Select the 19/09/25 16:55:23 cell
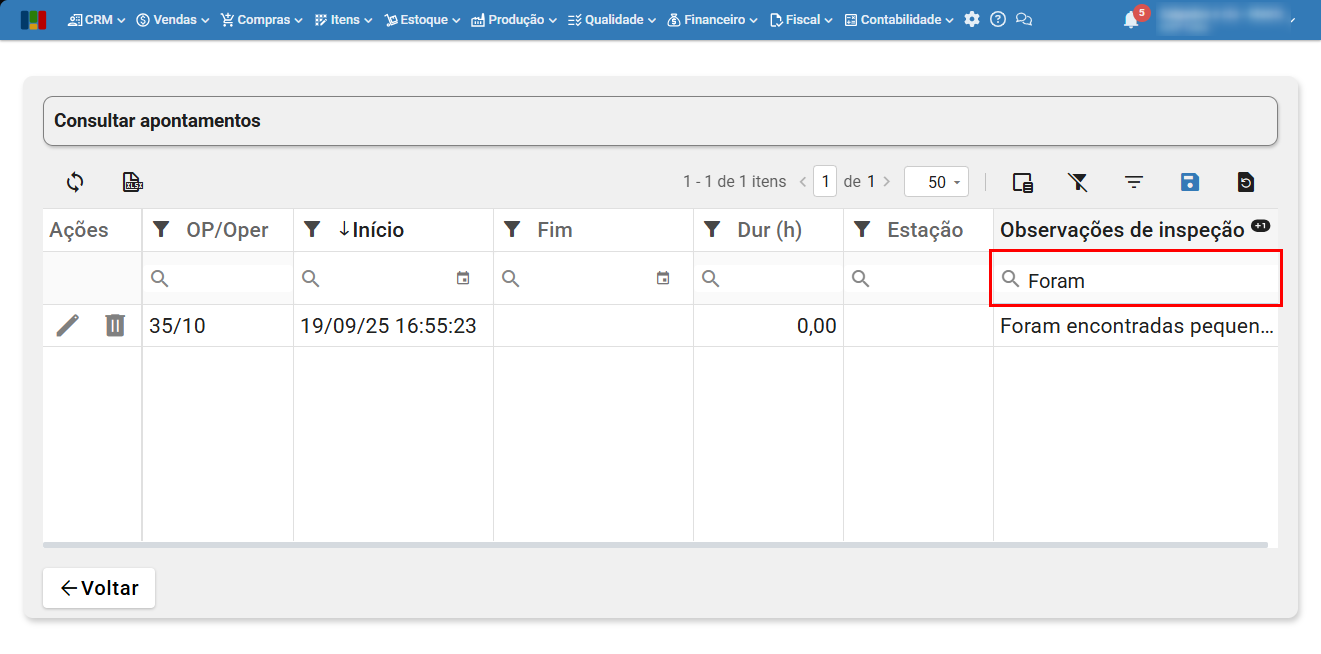 [x=393, y=326]
